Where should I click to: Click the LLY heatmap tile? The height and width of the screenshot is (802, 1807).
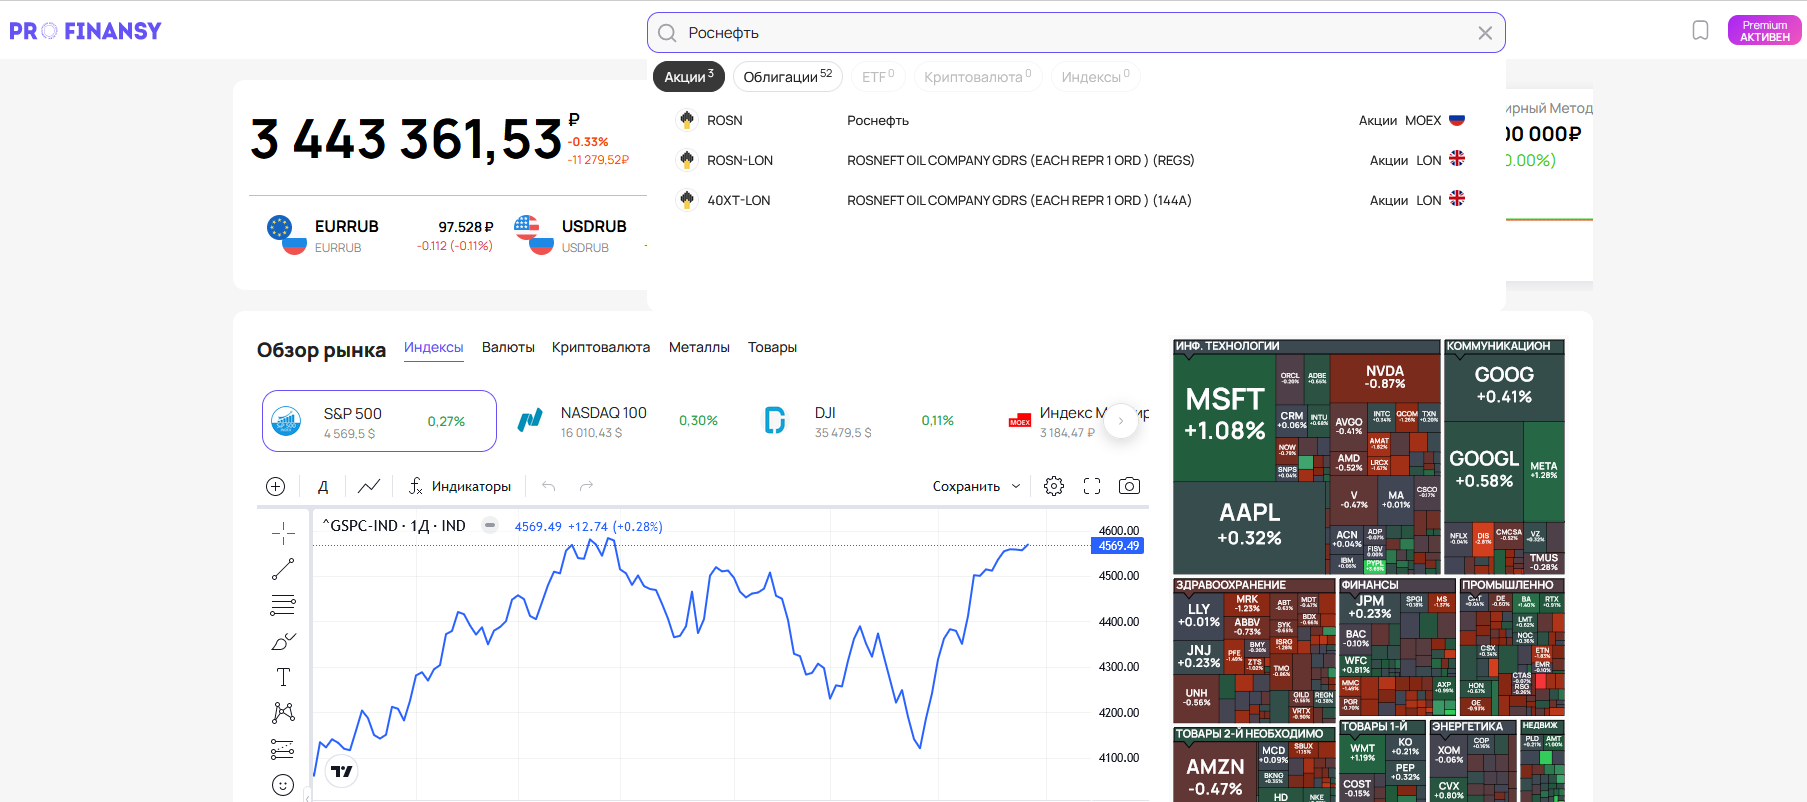click(1198, 615)
